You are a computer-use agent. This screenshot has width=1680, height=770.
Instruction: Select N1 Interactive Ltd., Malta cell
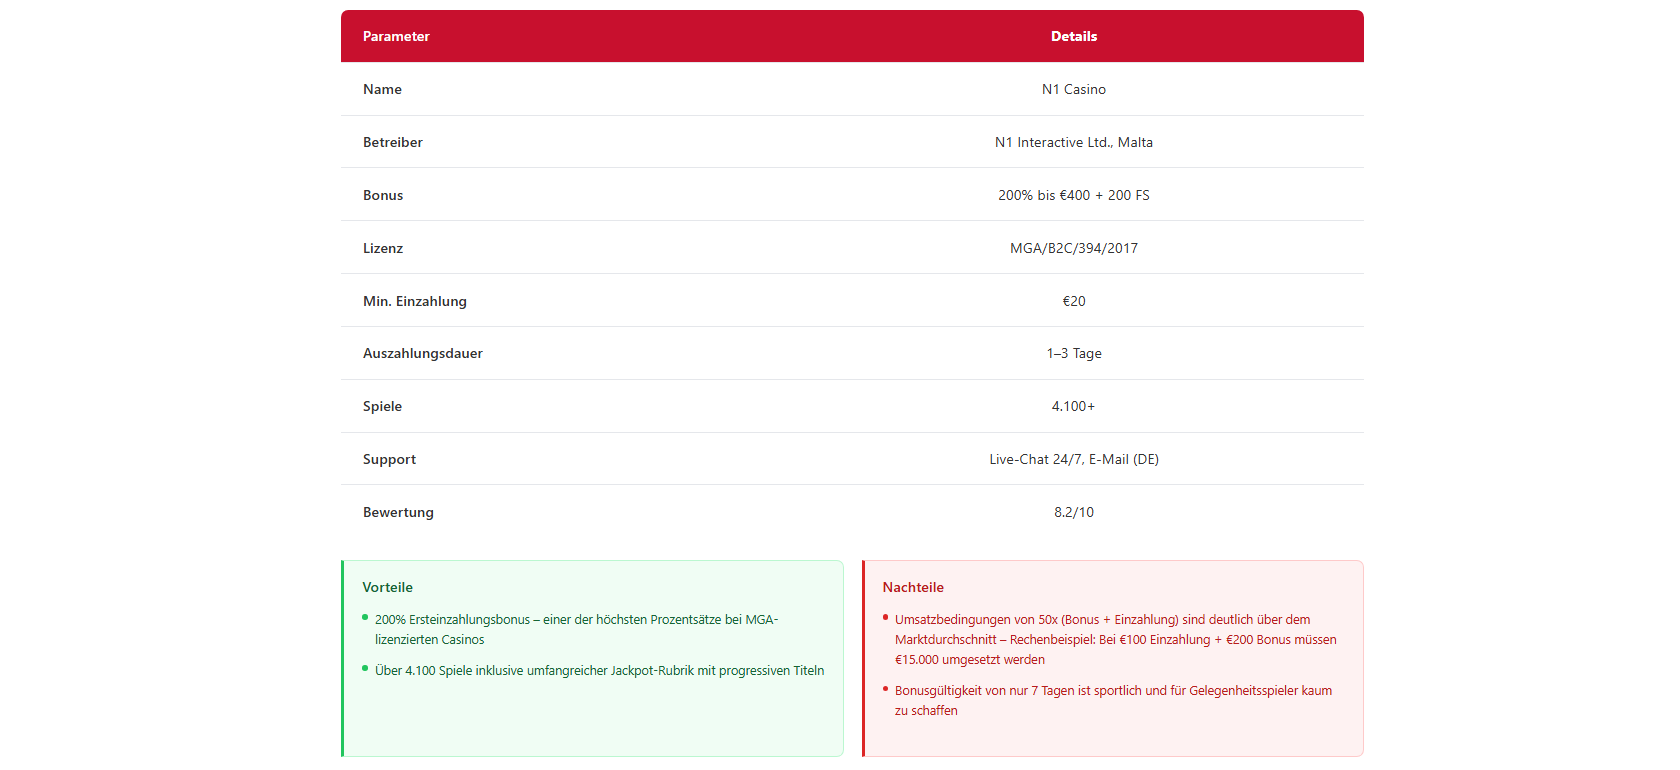(1073, 142)
